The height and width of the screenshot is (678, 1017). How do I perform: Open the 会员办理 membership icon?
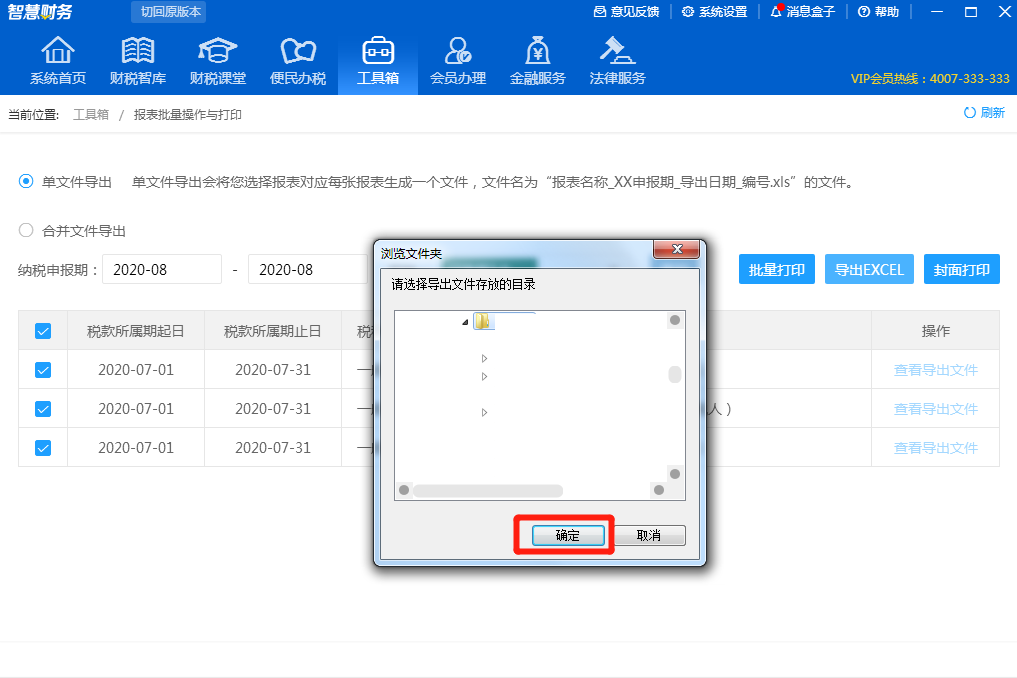(x=457, y=58)
